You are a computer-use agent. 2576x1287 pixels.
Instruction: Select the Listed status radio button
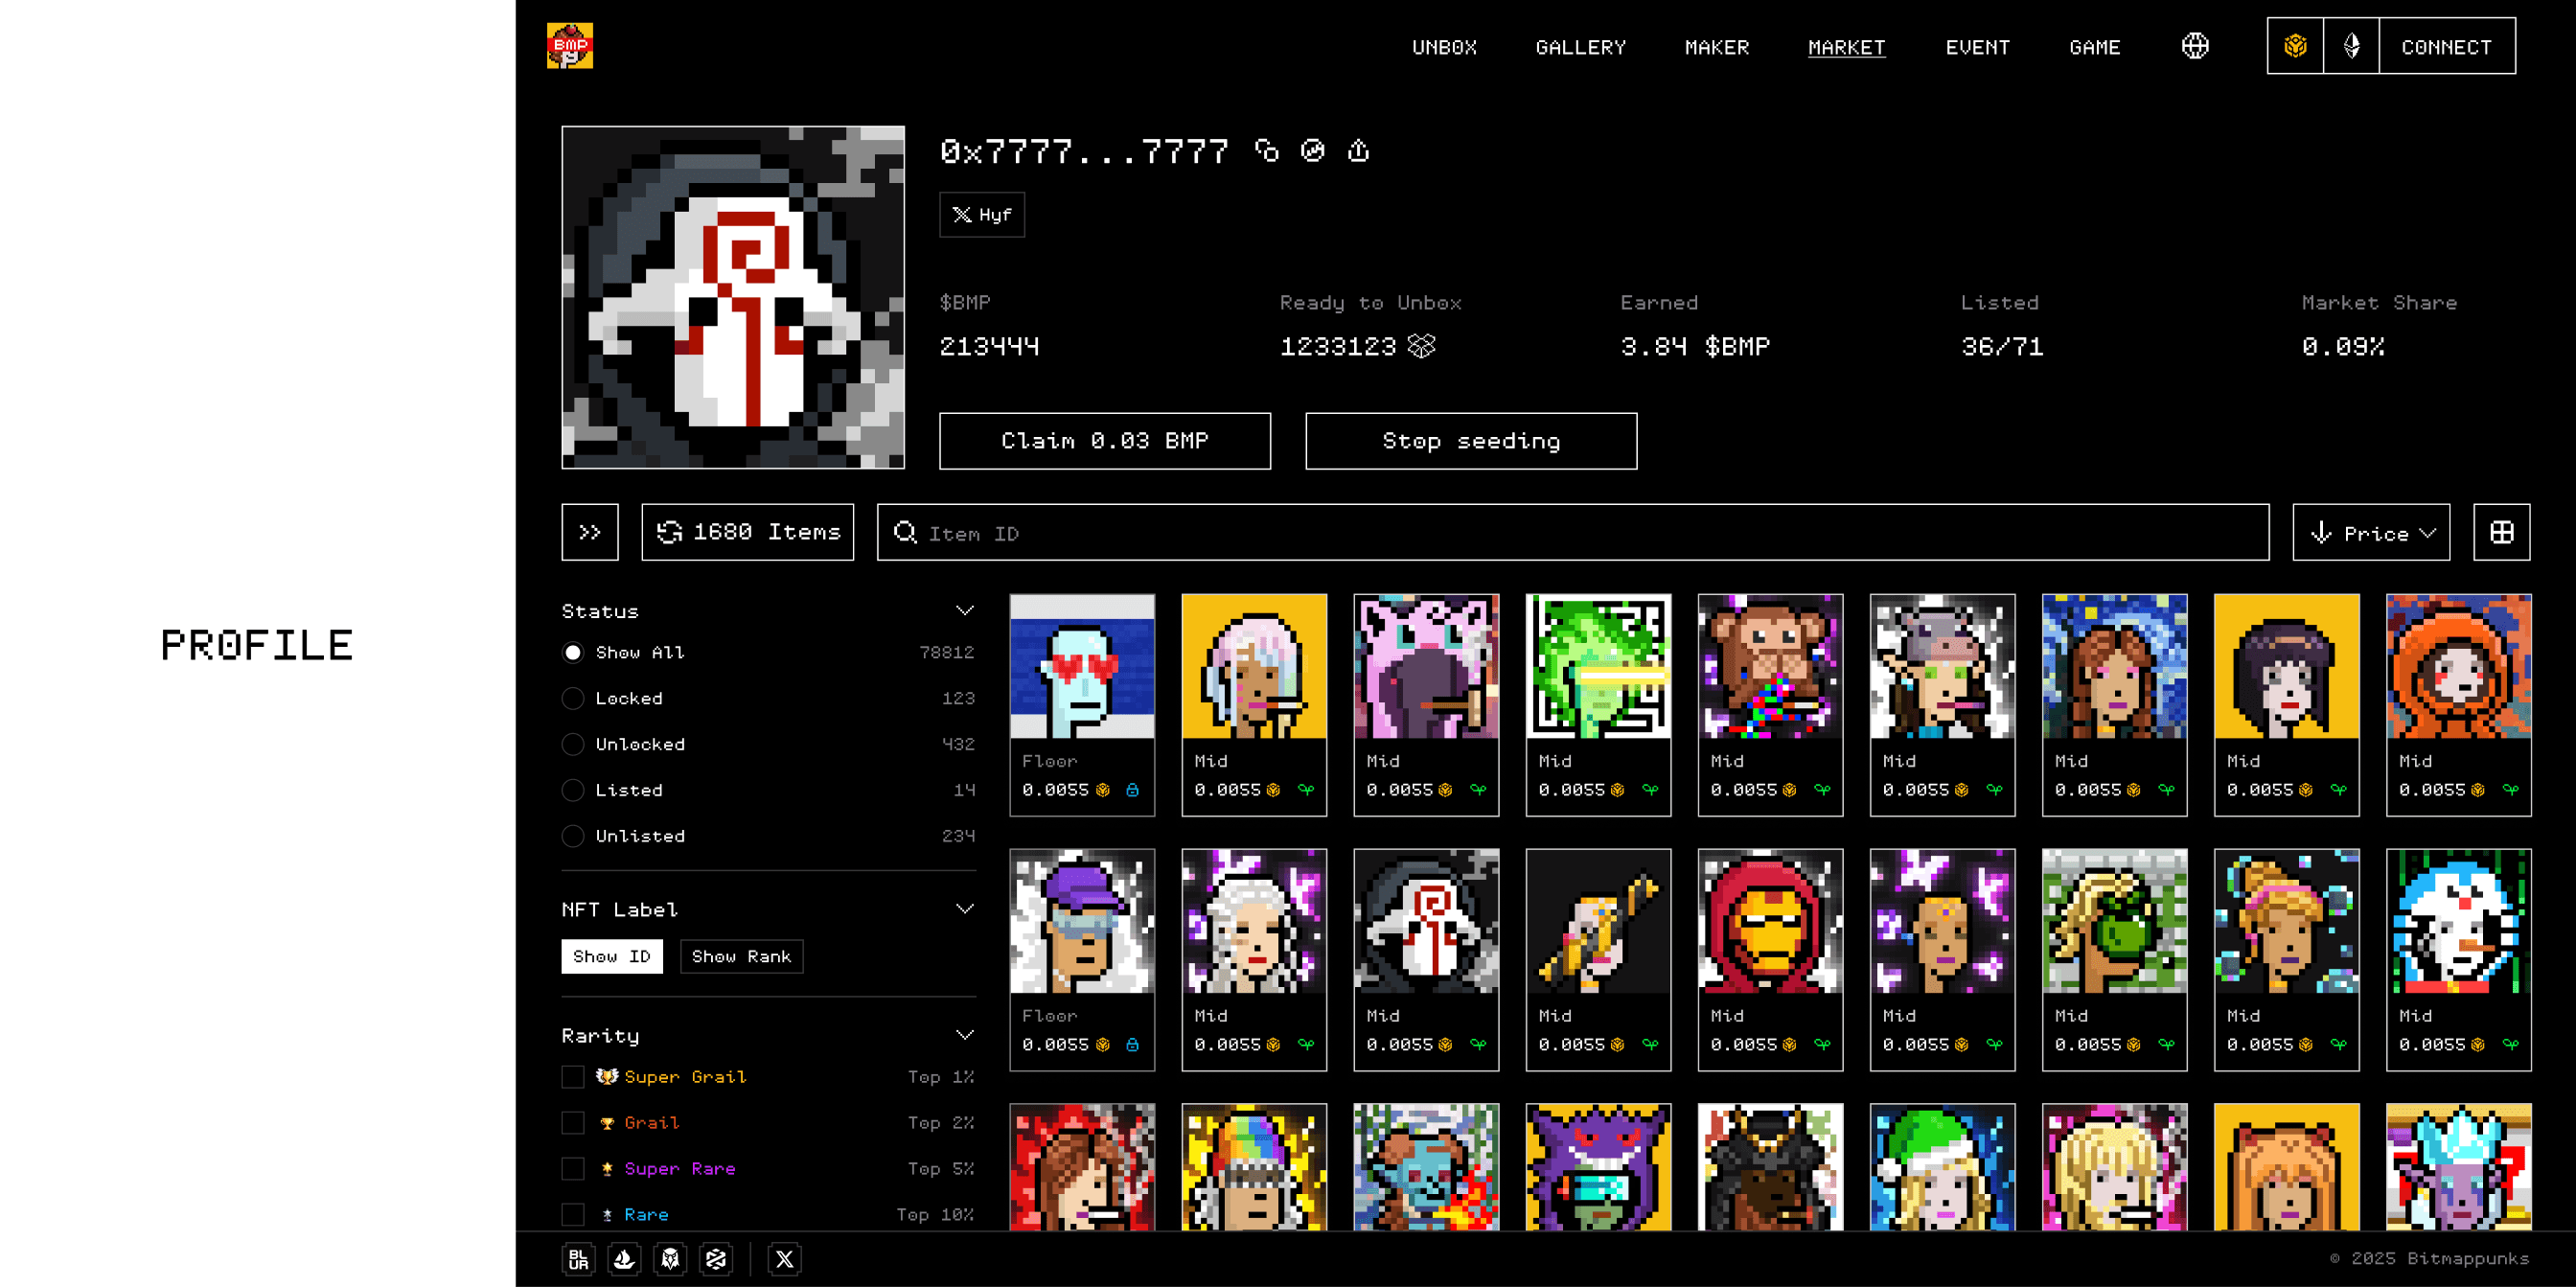(573, 790)
